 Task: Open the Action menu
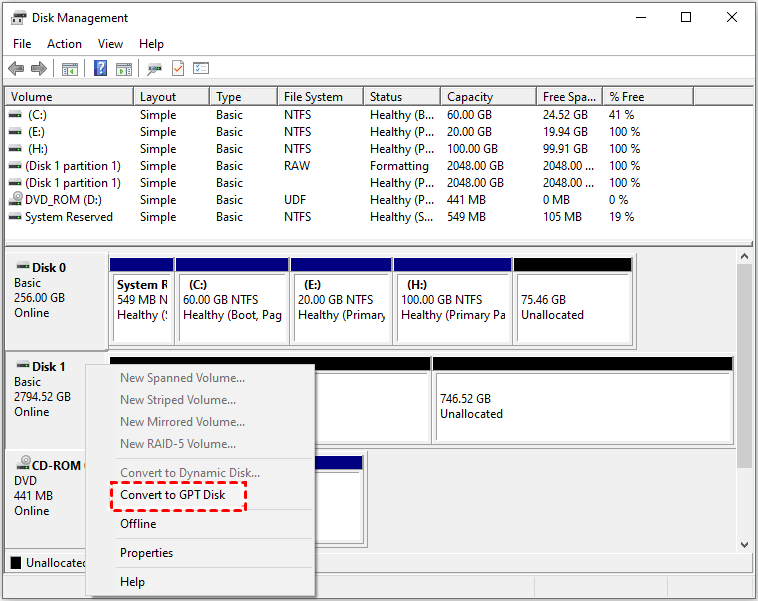point(64,44)
